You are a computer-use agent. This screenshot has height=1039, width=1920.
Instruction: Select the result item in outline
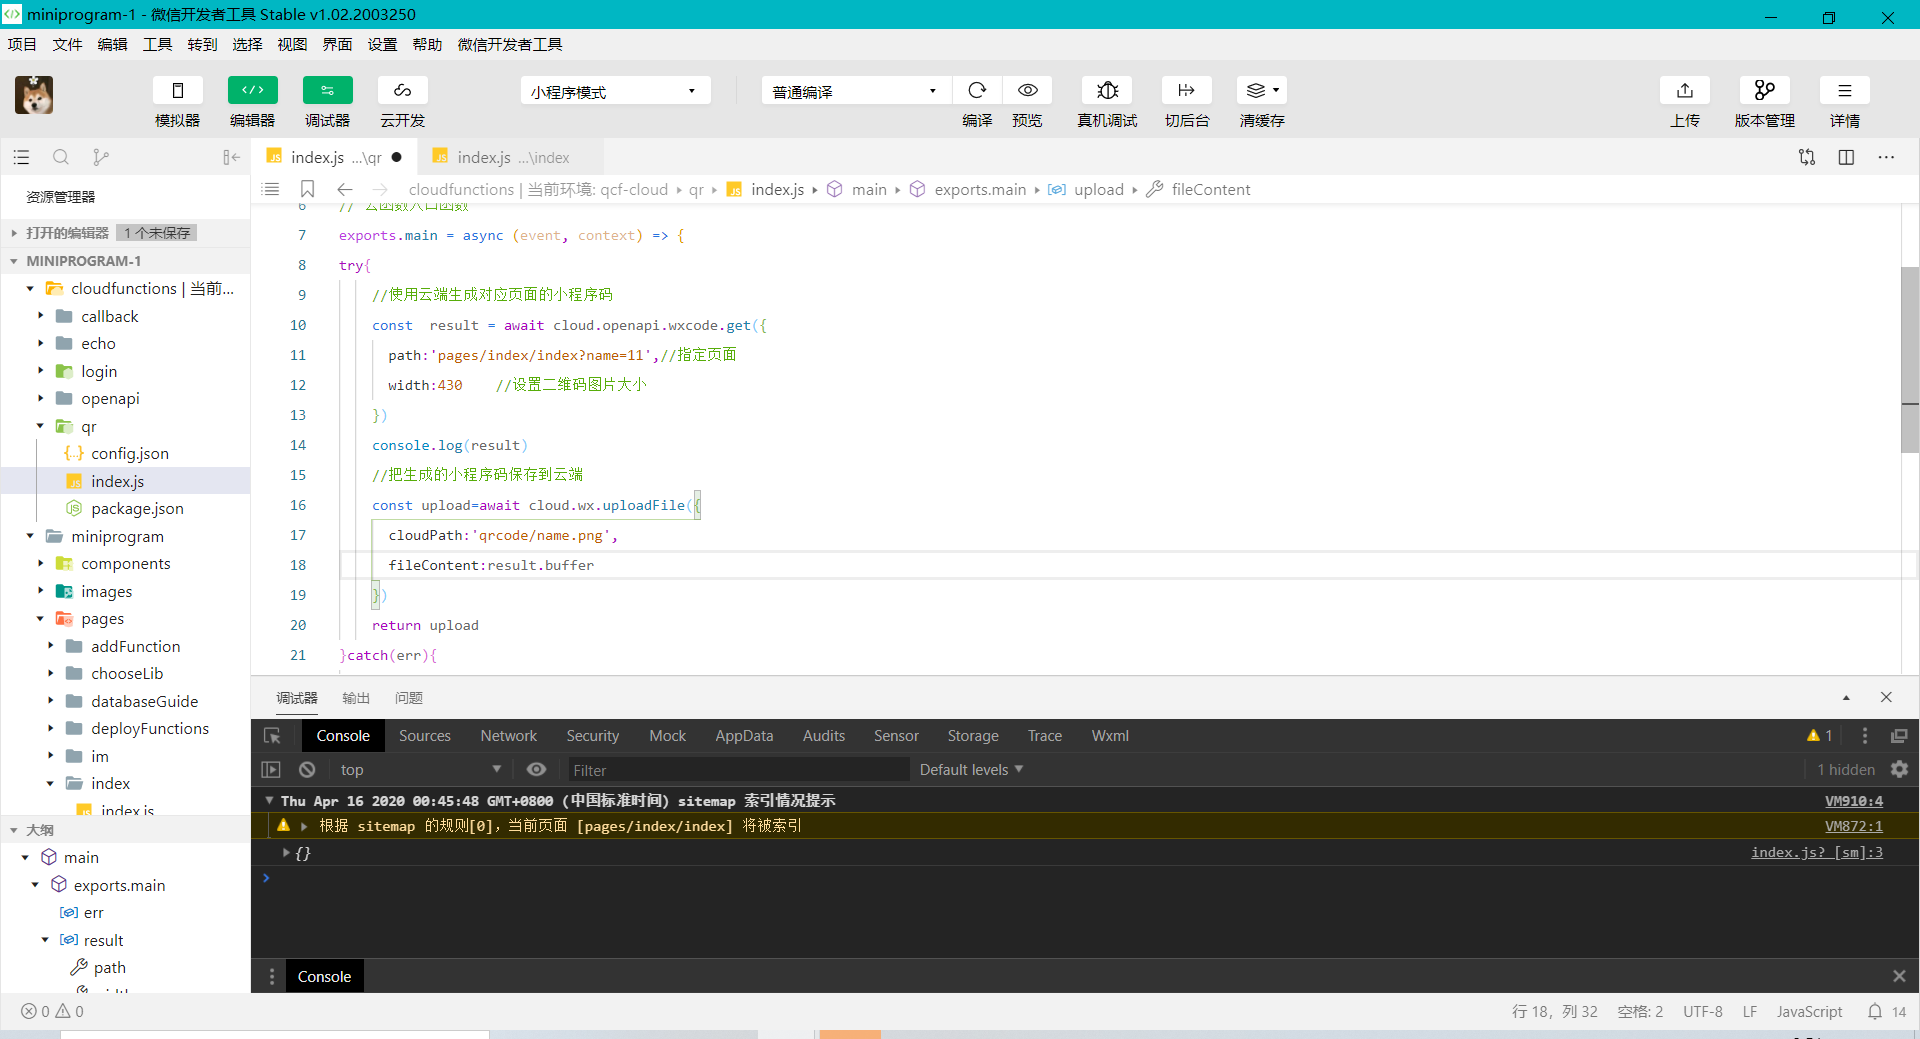tap(125, 940)
